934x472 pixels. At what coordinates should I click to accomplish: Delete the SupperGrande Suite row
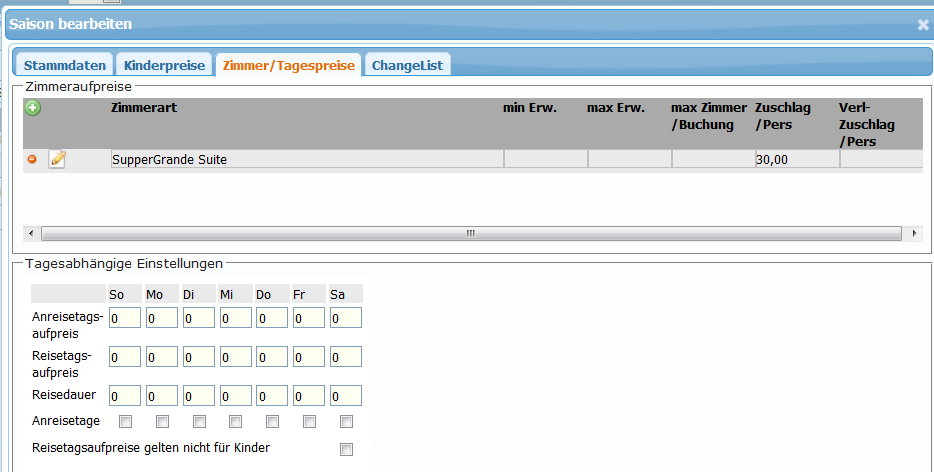click(x=32, y=159)
